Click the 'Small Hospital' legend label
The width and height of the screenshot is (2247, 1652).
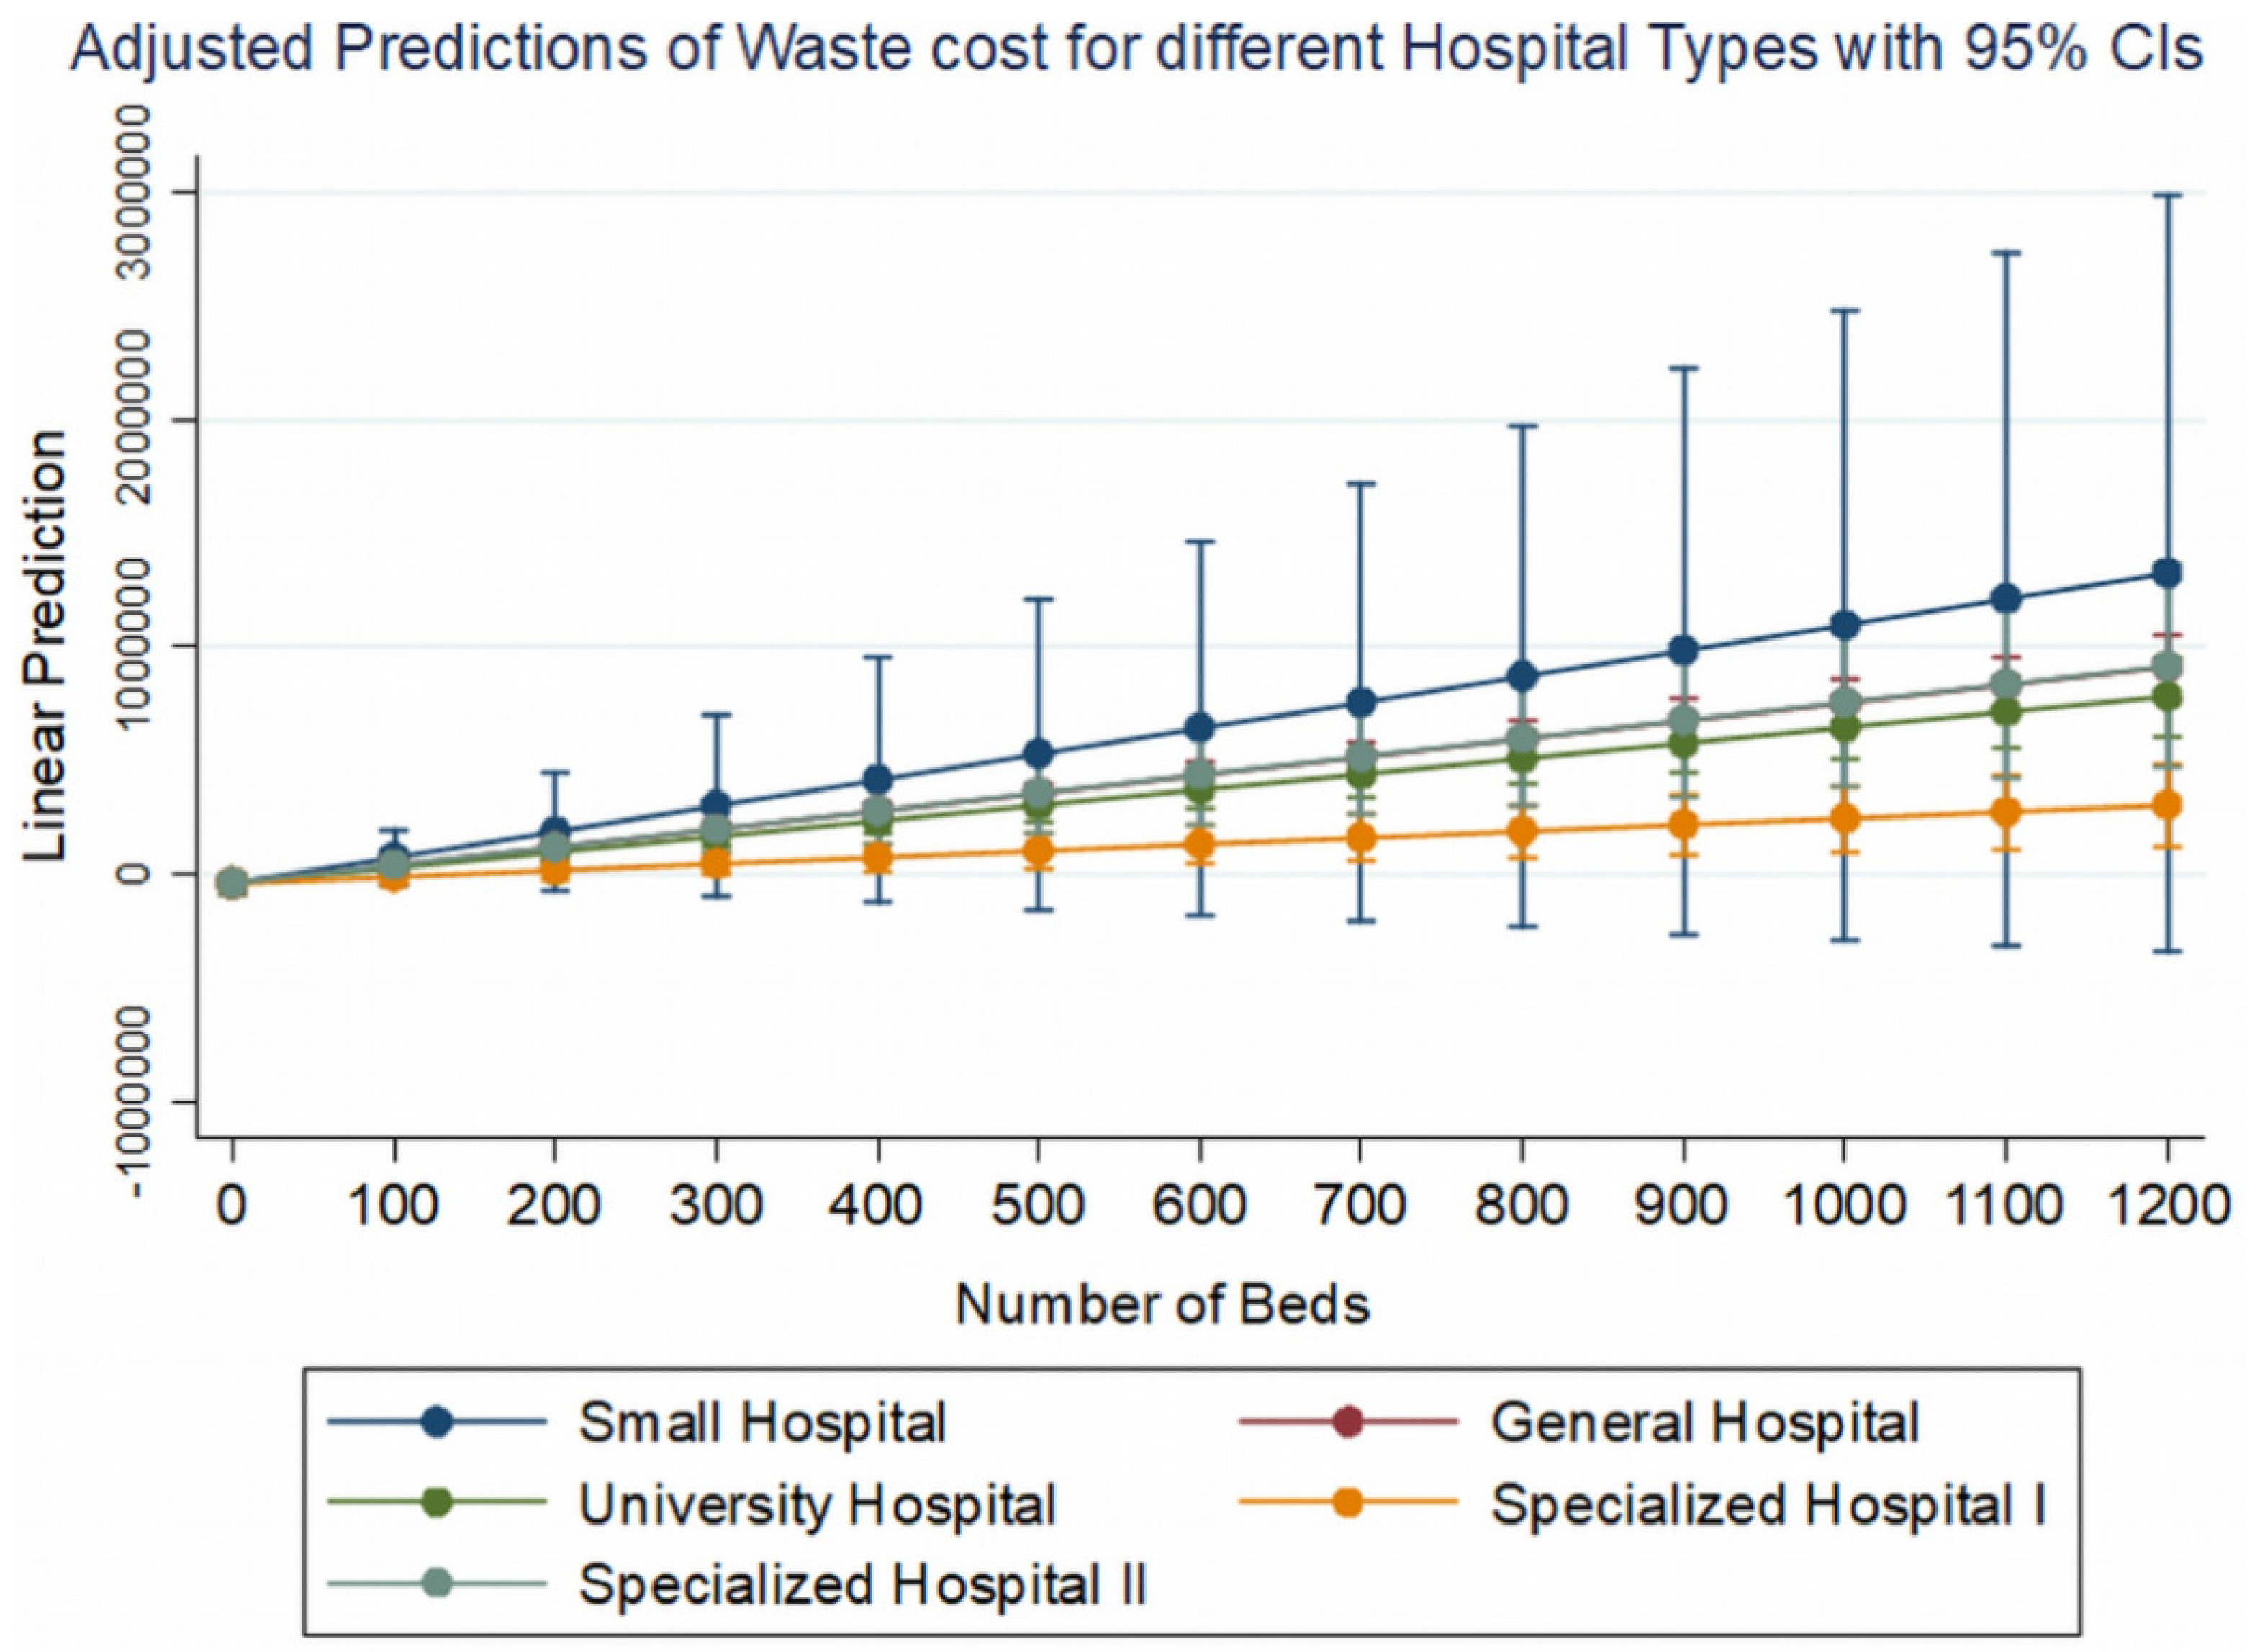[762, 1422]
